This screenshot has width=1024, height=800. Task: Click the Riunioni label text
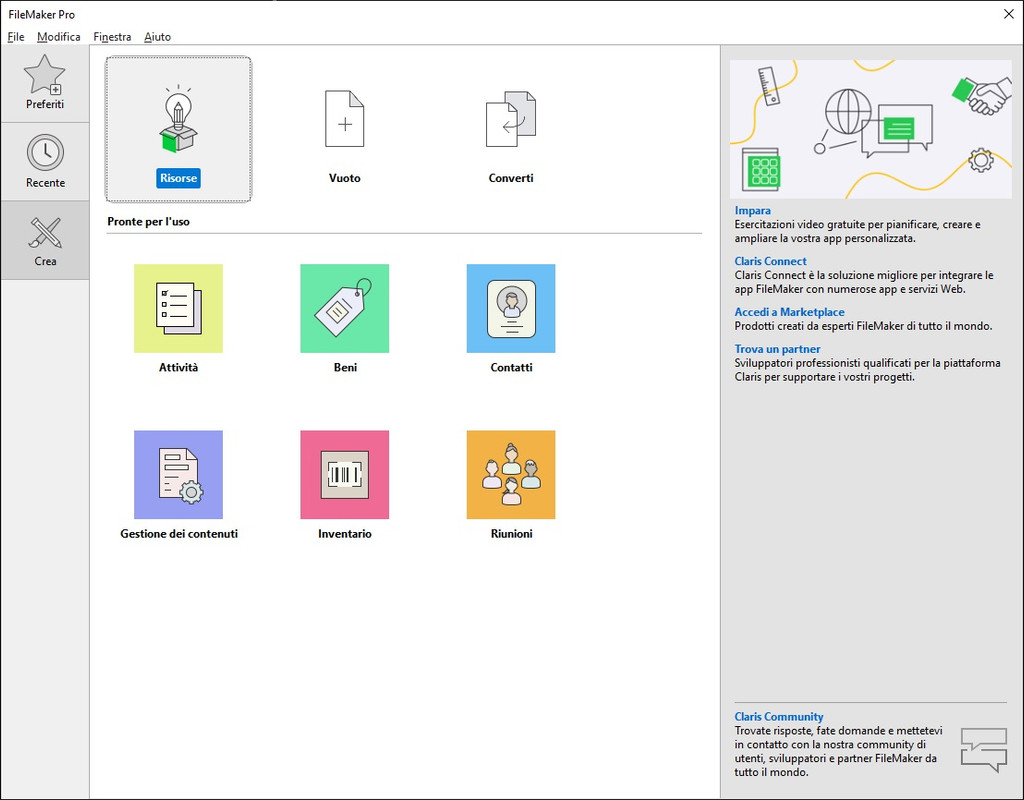point(511,534)
